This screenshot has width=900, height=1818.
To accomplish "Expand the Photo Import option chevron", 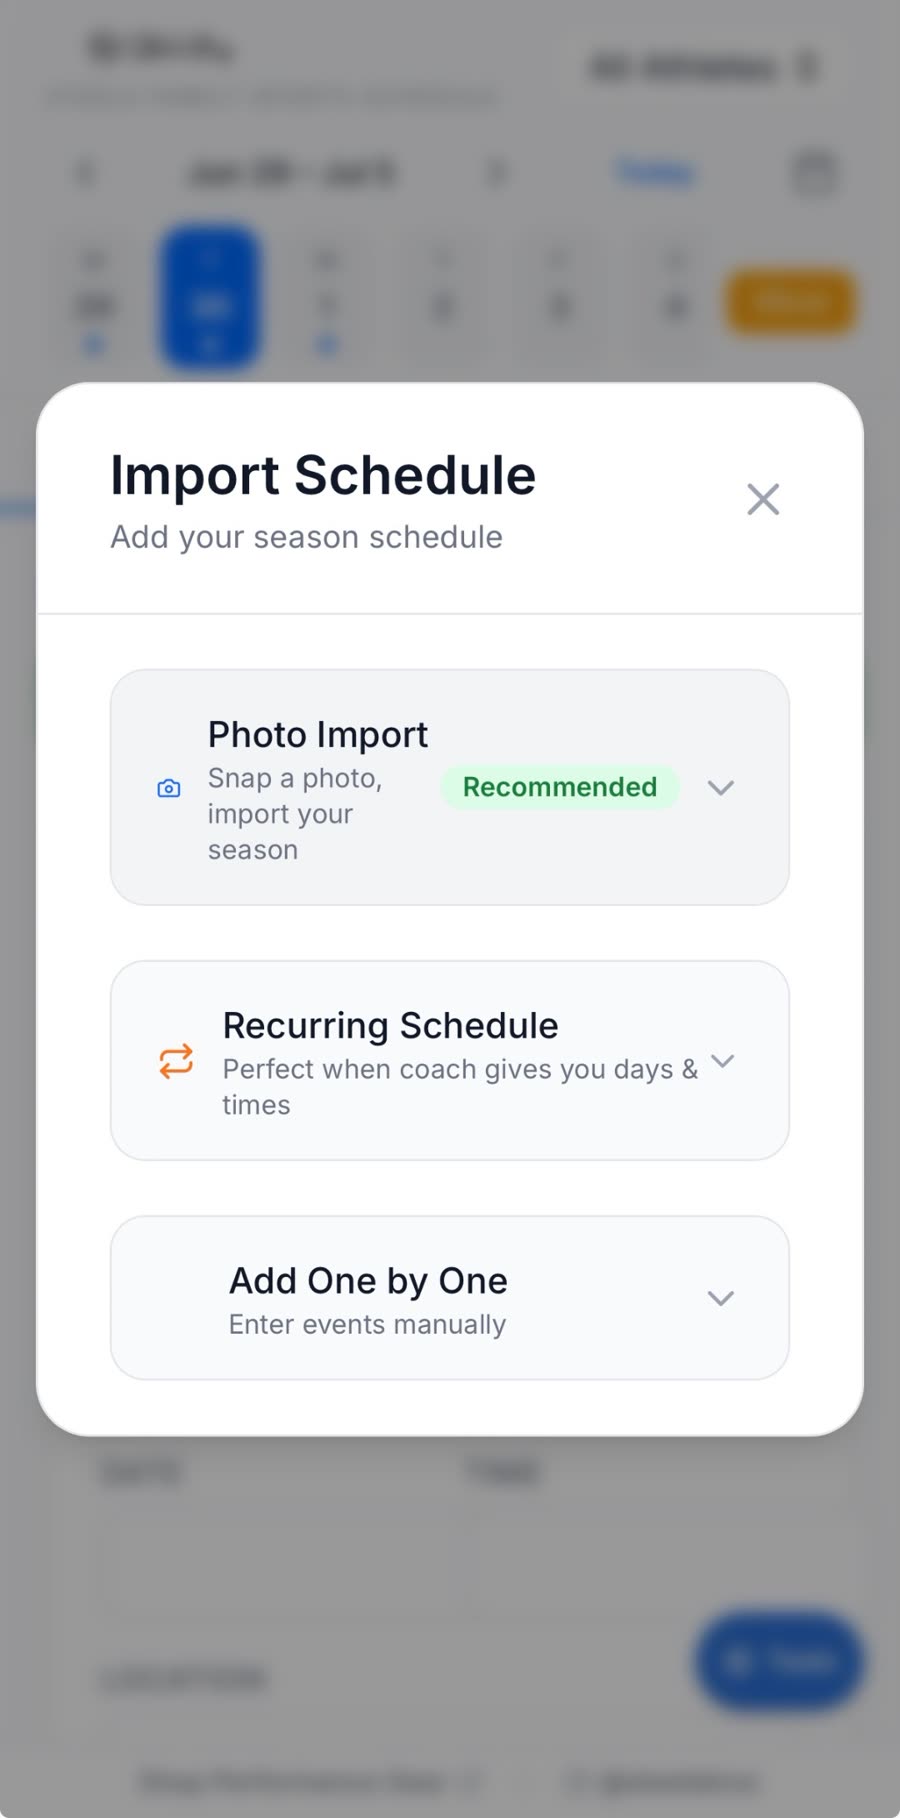I will point(721,788).
